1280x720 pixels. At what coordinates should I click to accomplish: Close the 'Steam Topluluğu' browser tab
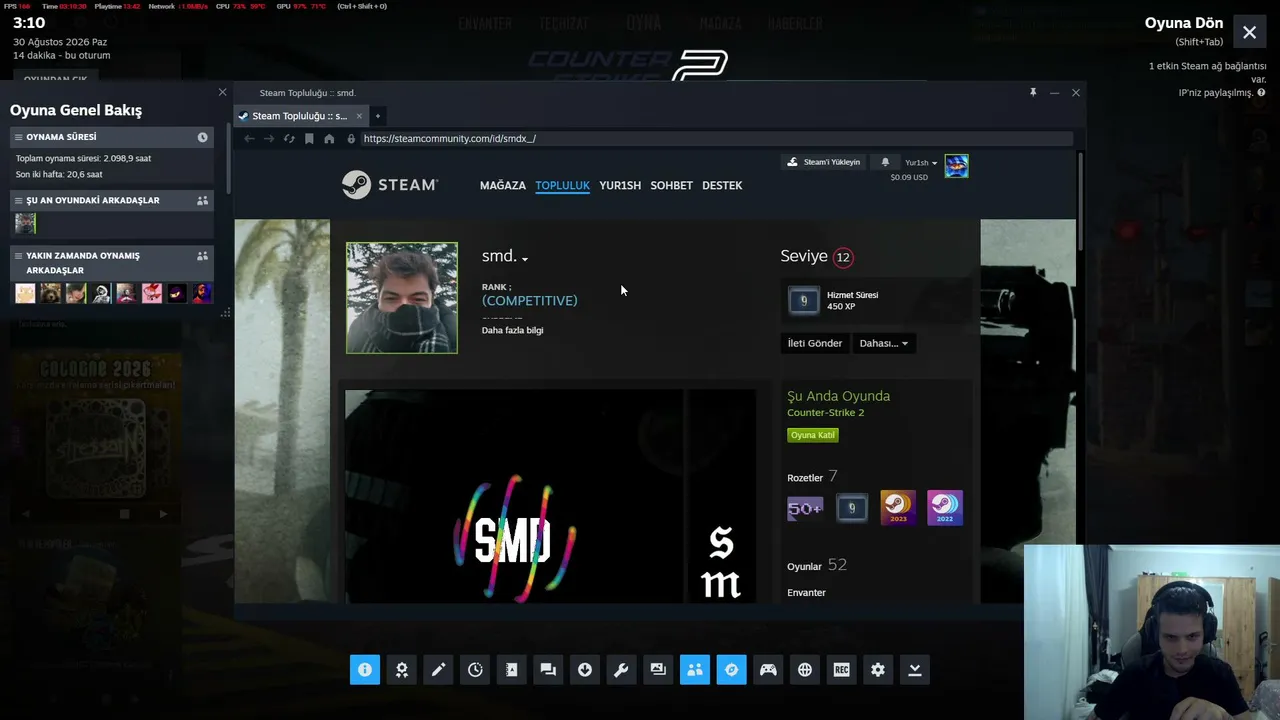pos(359,116)
